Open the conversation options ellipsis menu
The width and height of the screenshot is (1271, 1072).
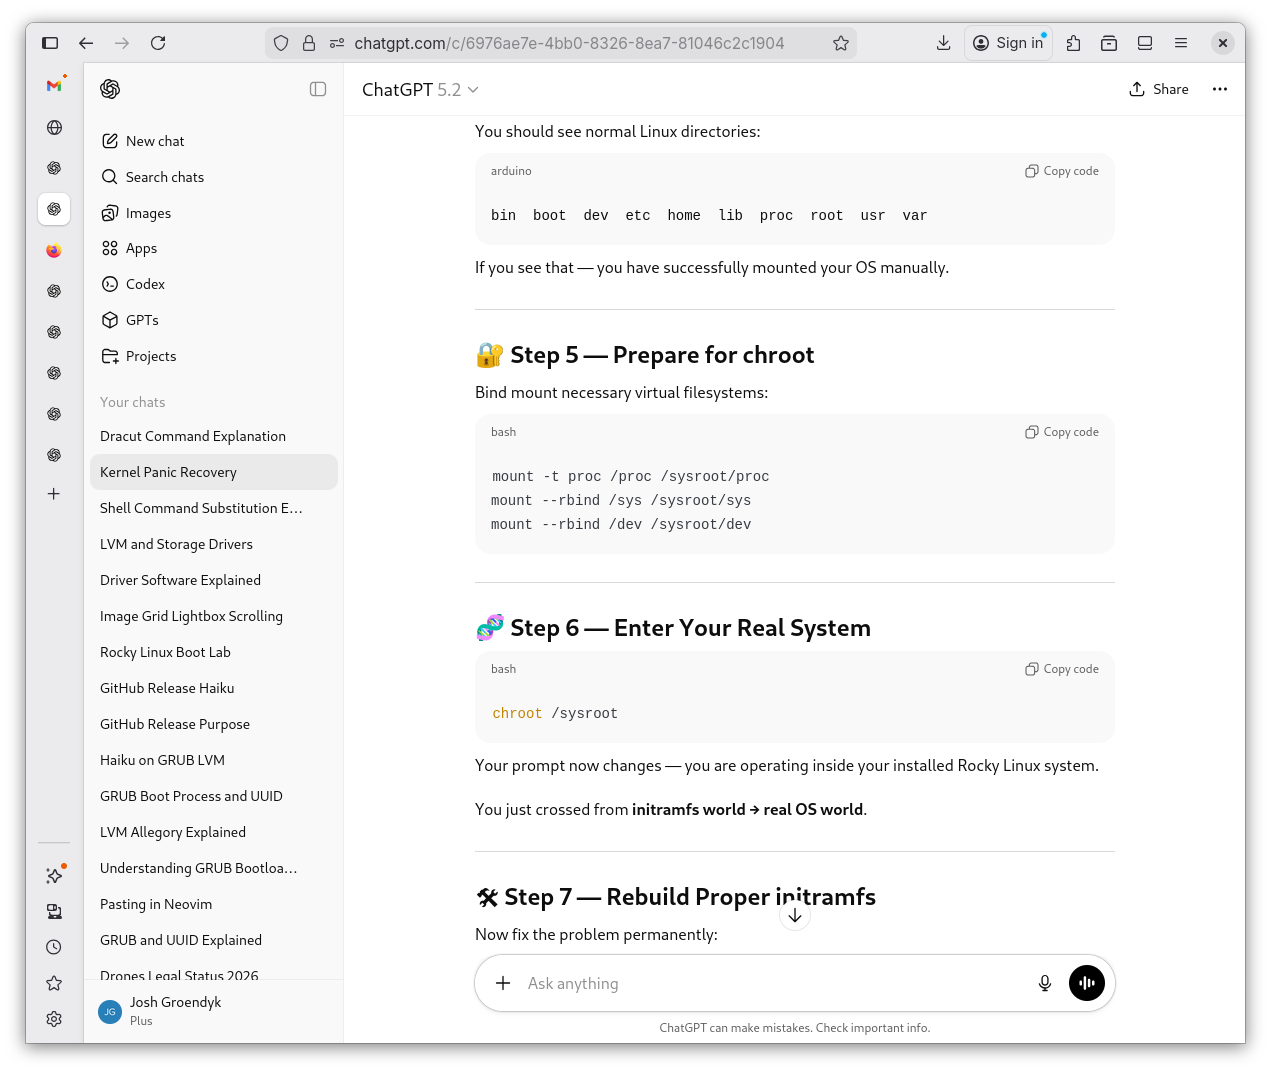point(1219,89)
